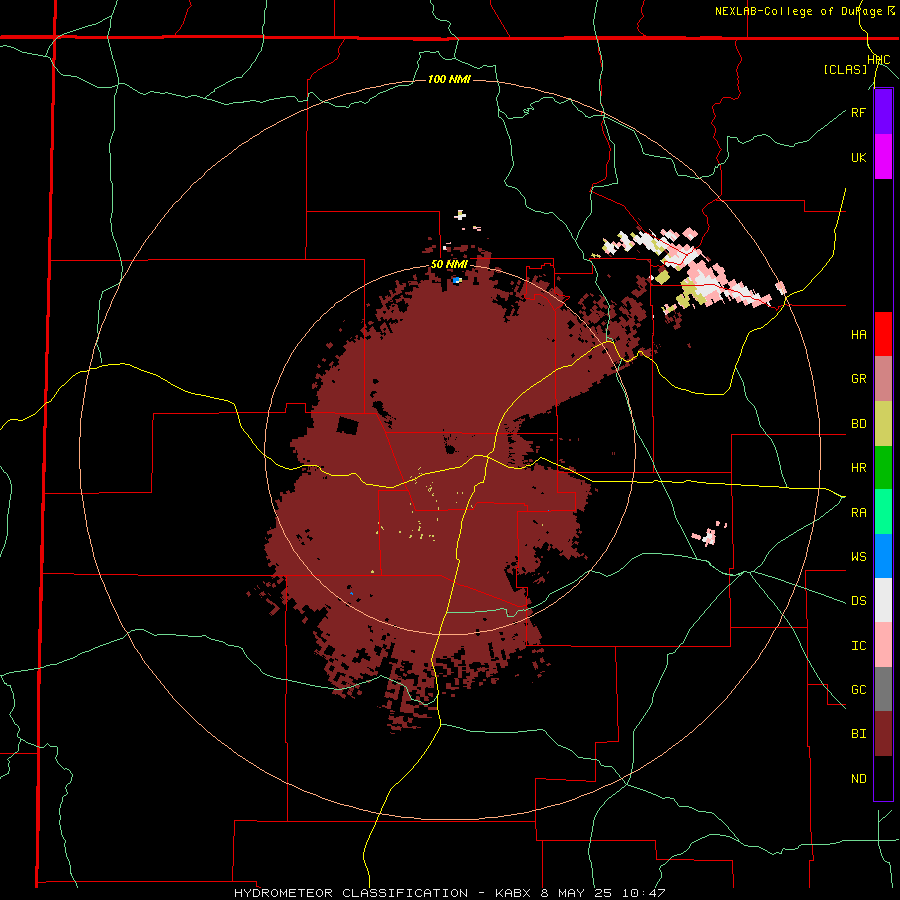Viewport: 900px width, 900px height.
Task: Click the GR legend label
Action: (x=858, y=379)
